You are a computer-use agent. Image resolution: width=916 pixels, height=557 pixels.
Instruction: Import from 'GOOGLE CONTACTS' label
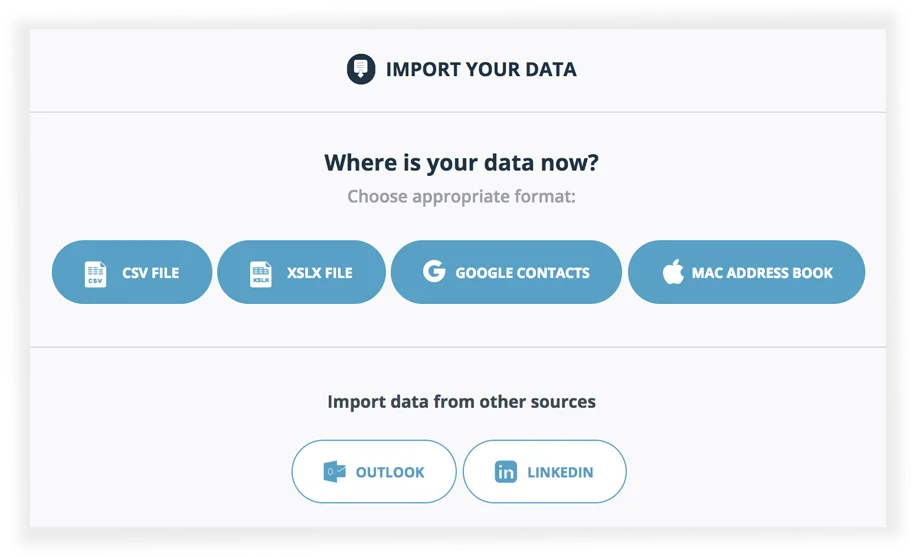[x=522, y=273]
